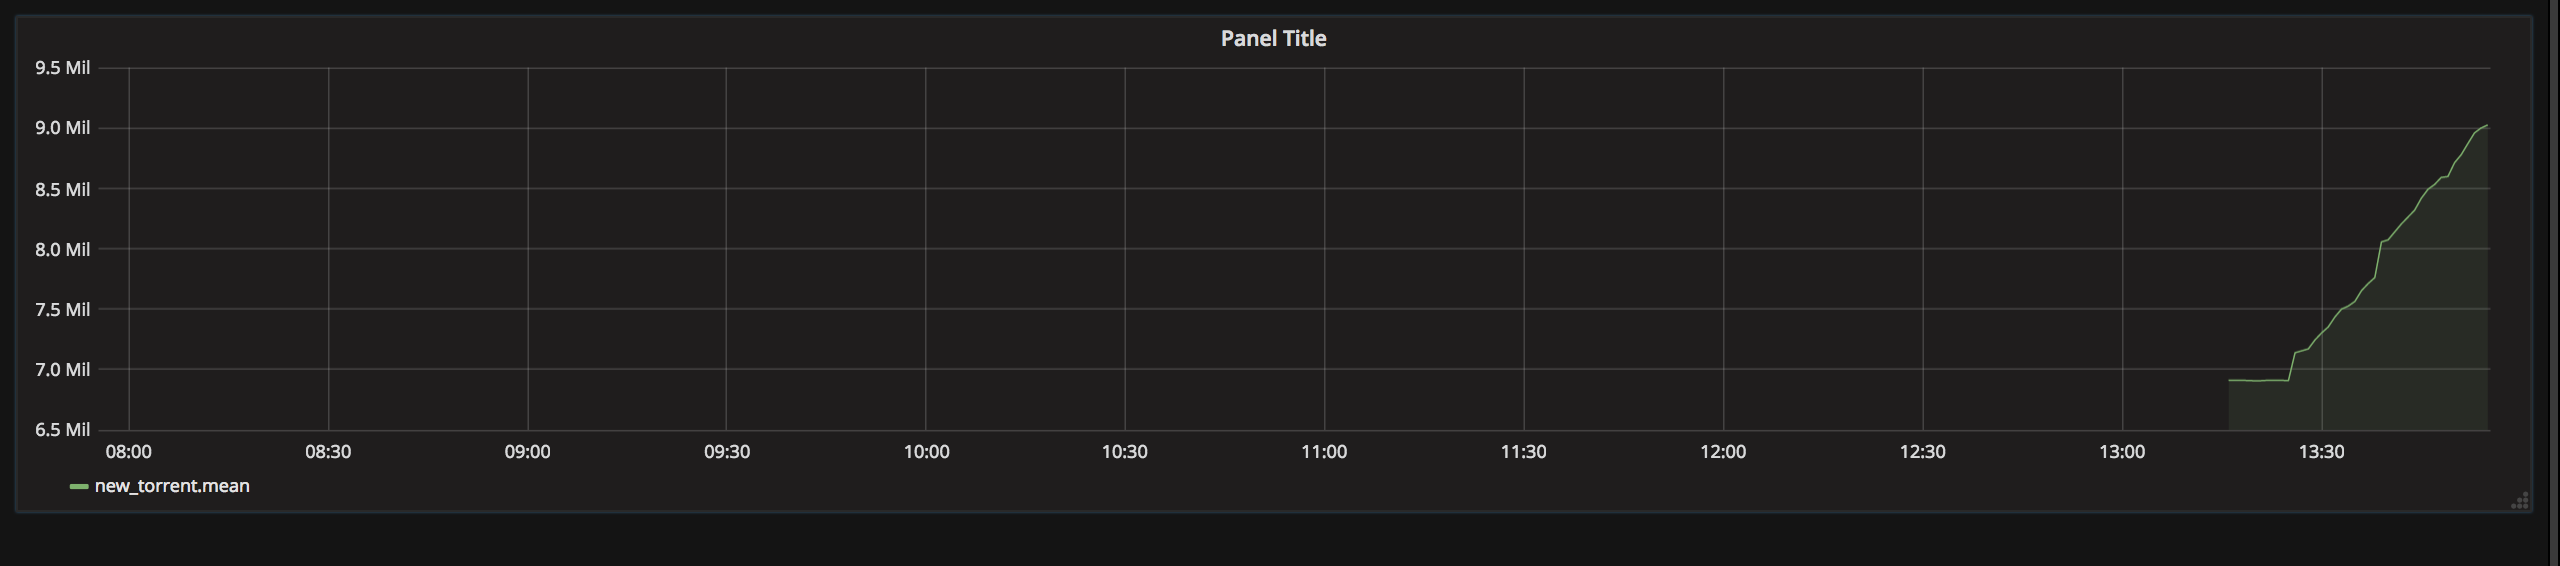Click the 13:30 time axis label

[2320, 452]
